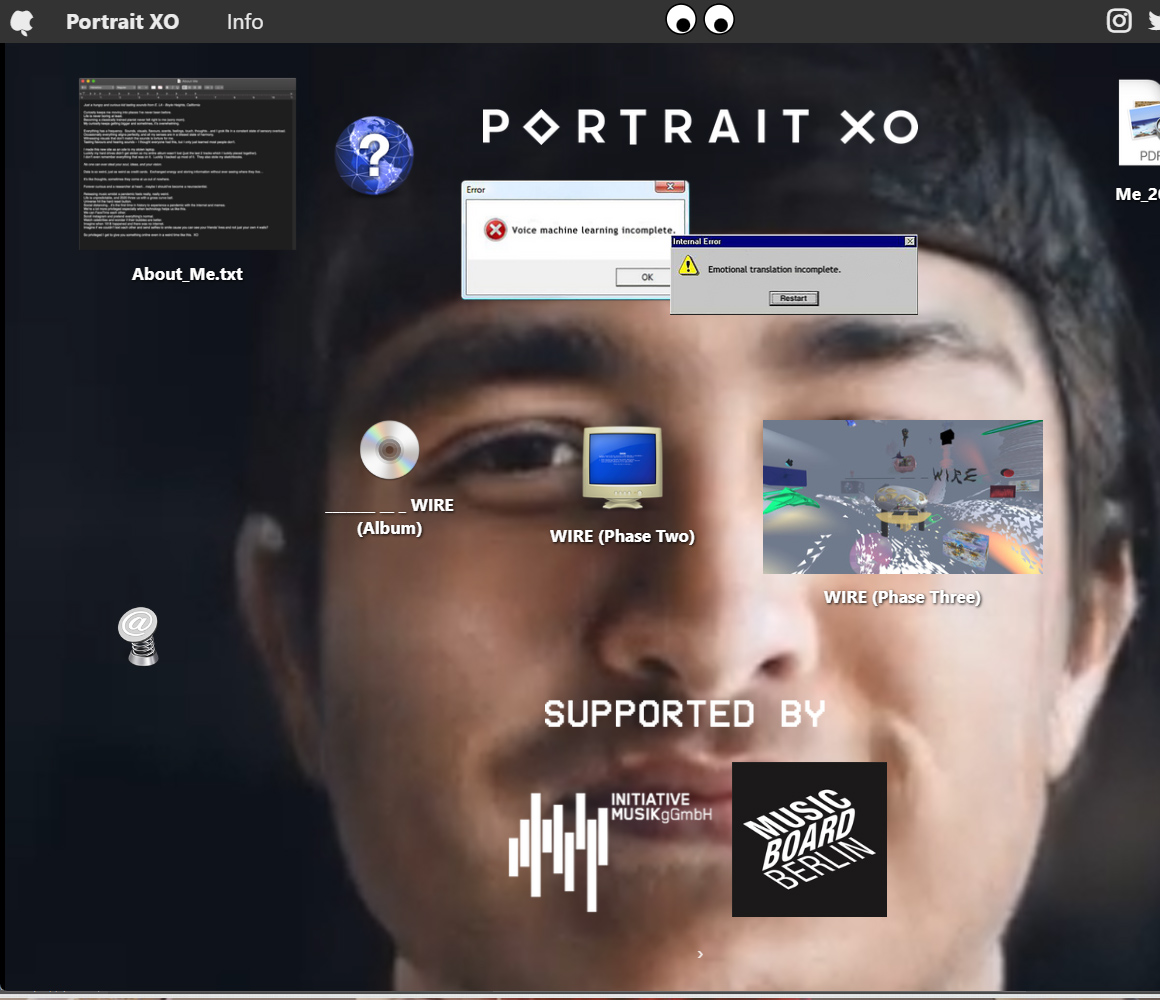
Task: Open the About_Me.txt file icon
Action: (x=187, y=163)
